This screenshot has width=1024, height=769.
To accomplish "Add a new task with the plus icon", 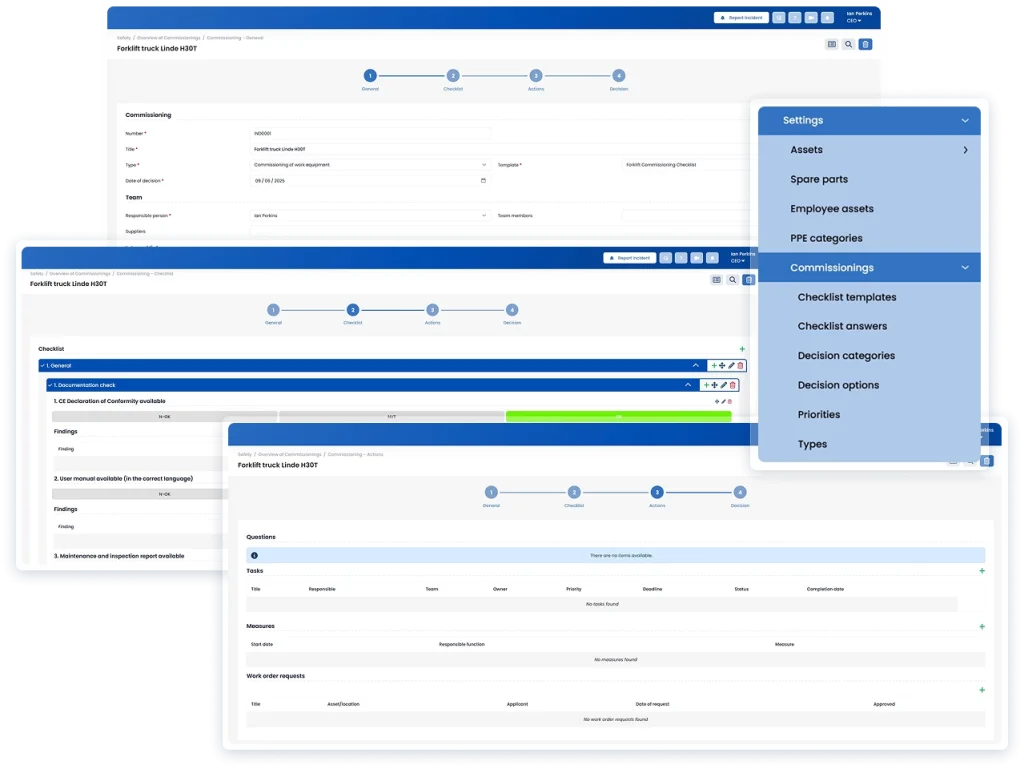I will coord(982,571).
